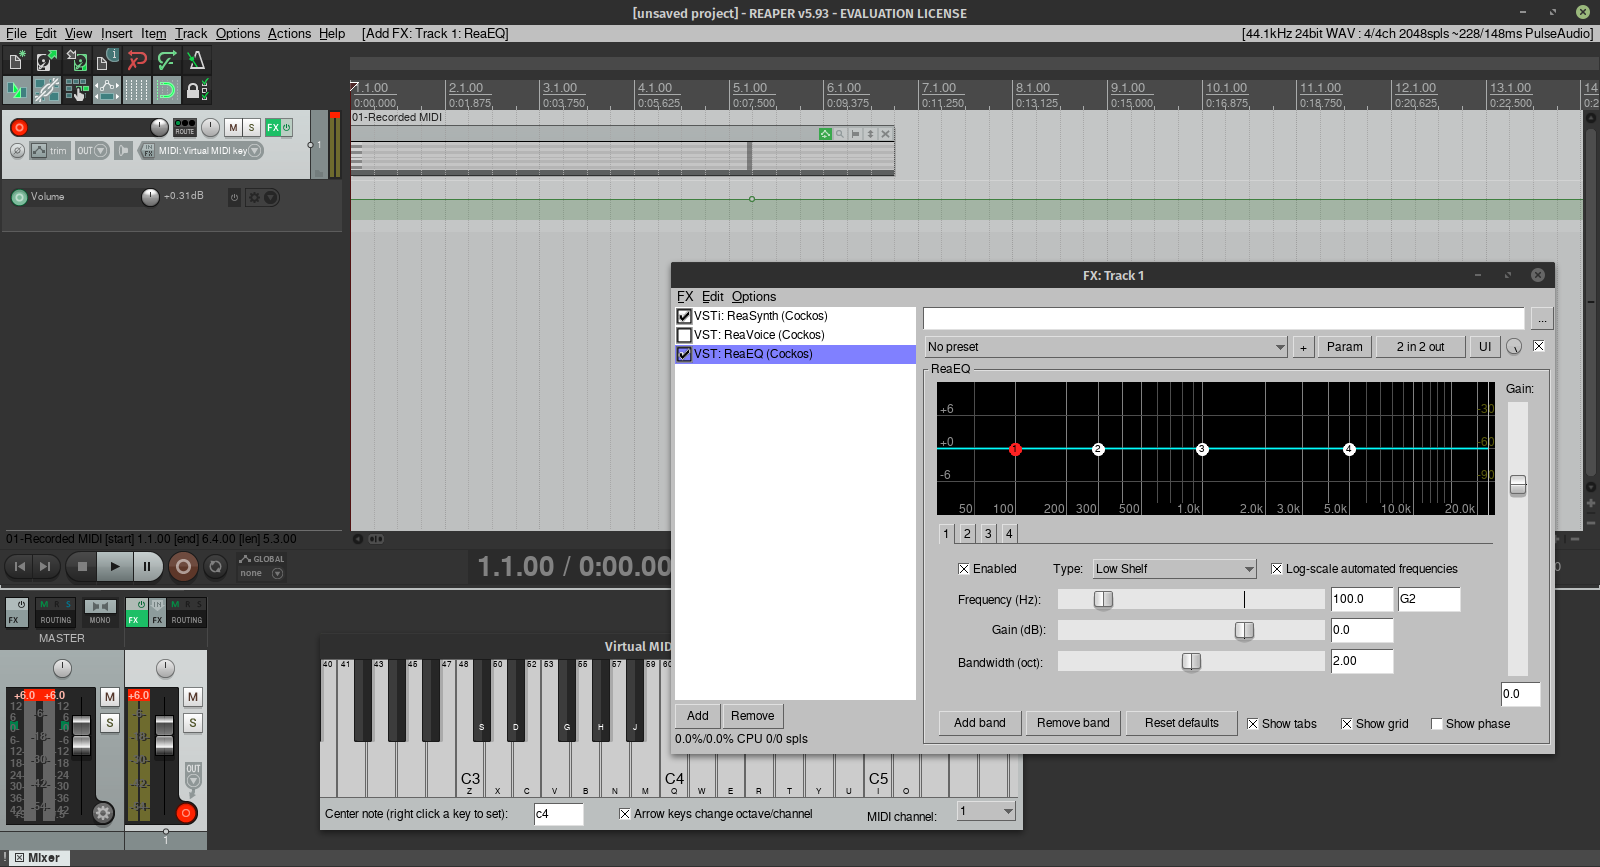Click the red Undo icon
The height and width of the screenshot is (867, 1600).
pos(137,61)
